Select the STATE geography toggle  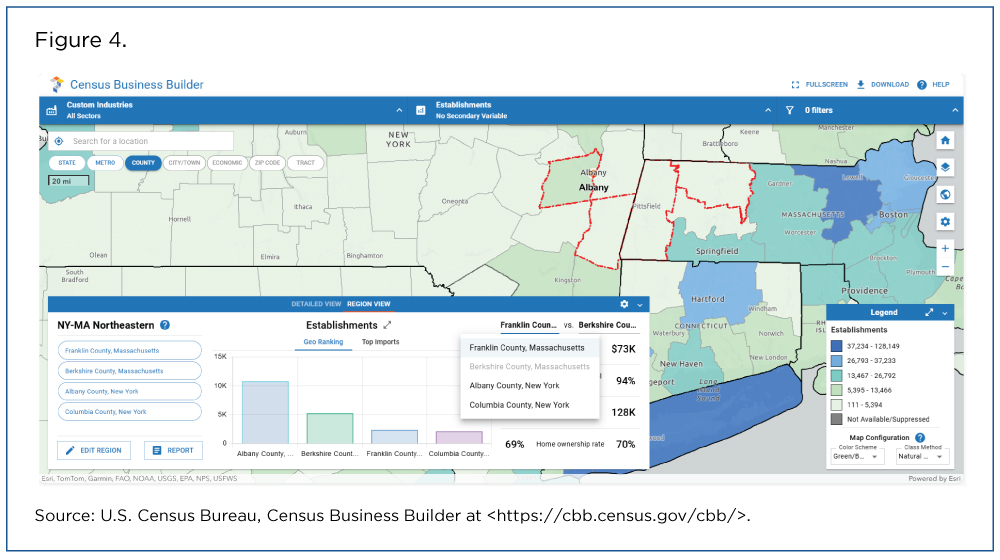(x=67, y=162)
